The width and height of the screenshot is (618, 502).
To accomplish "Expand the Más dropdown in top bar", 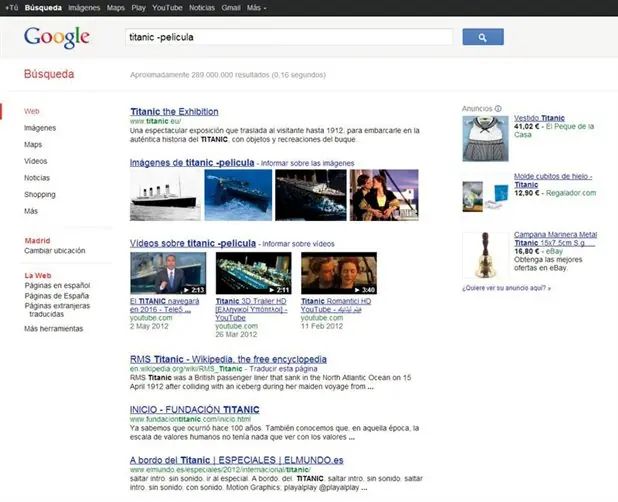I will point(257,8).
